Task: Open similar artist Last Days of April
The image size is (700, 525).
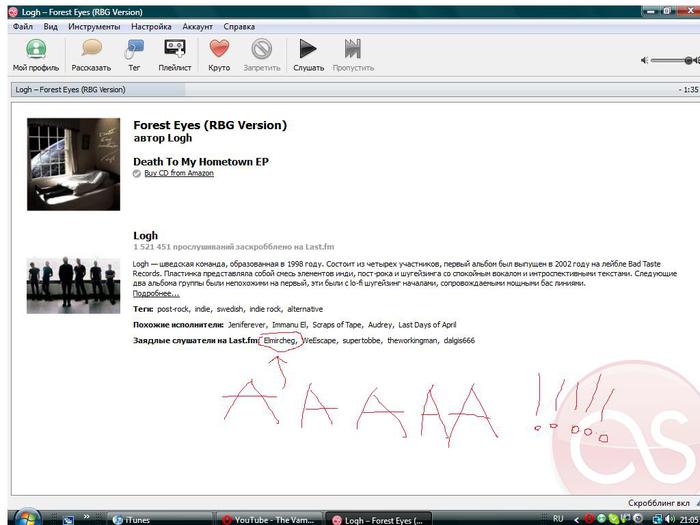Action: coord(427,325)
